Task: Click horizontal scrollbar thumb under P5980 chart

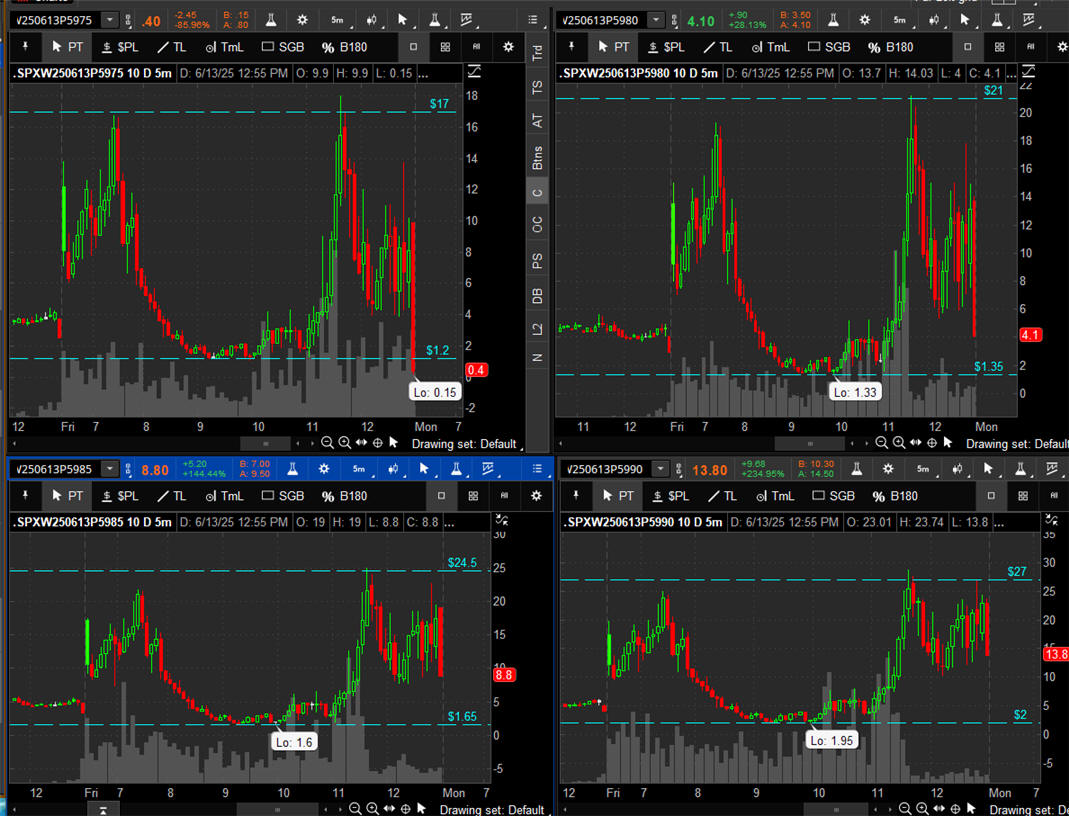Action: pyautogui.click(x=811, y=444)
